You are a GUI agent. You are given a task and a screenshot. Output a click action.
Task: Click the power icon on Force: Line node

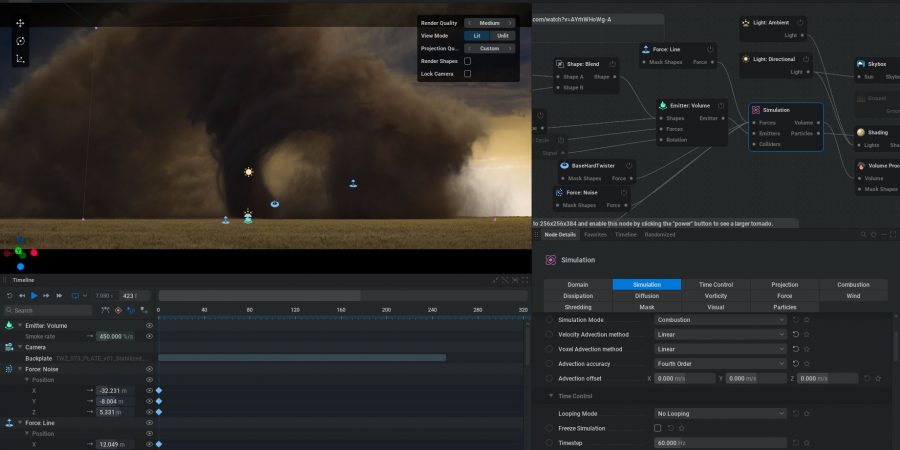coord(710,49)
